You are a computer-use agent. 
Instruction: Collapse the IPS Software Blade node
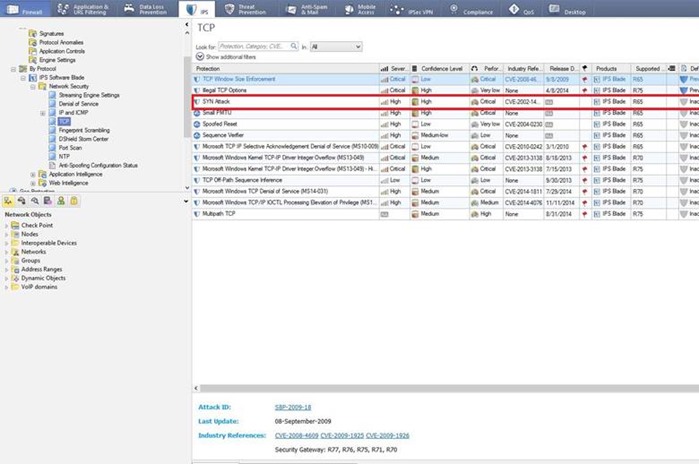tap(23, 78)
